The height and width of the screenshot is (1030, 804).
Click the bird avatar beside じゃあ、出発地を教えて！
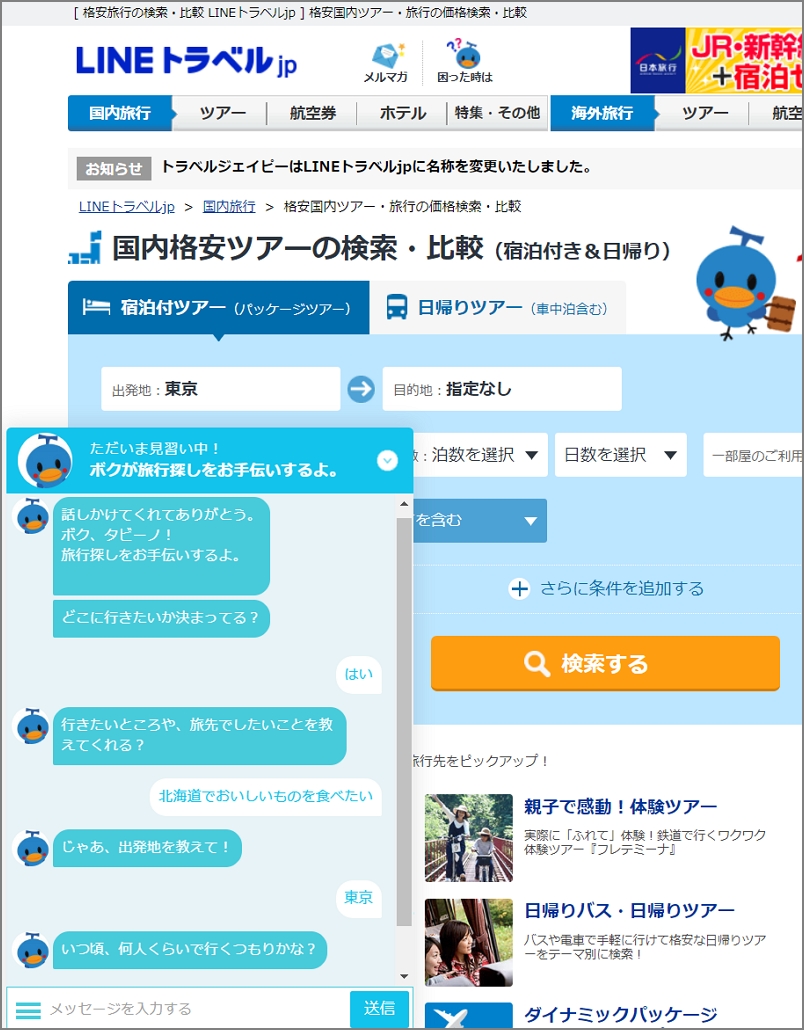tap(32, 848)
